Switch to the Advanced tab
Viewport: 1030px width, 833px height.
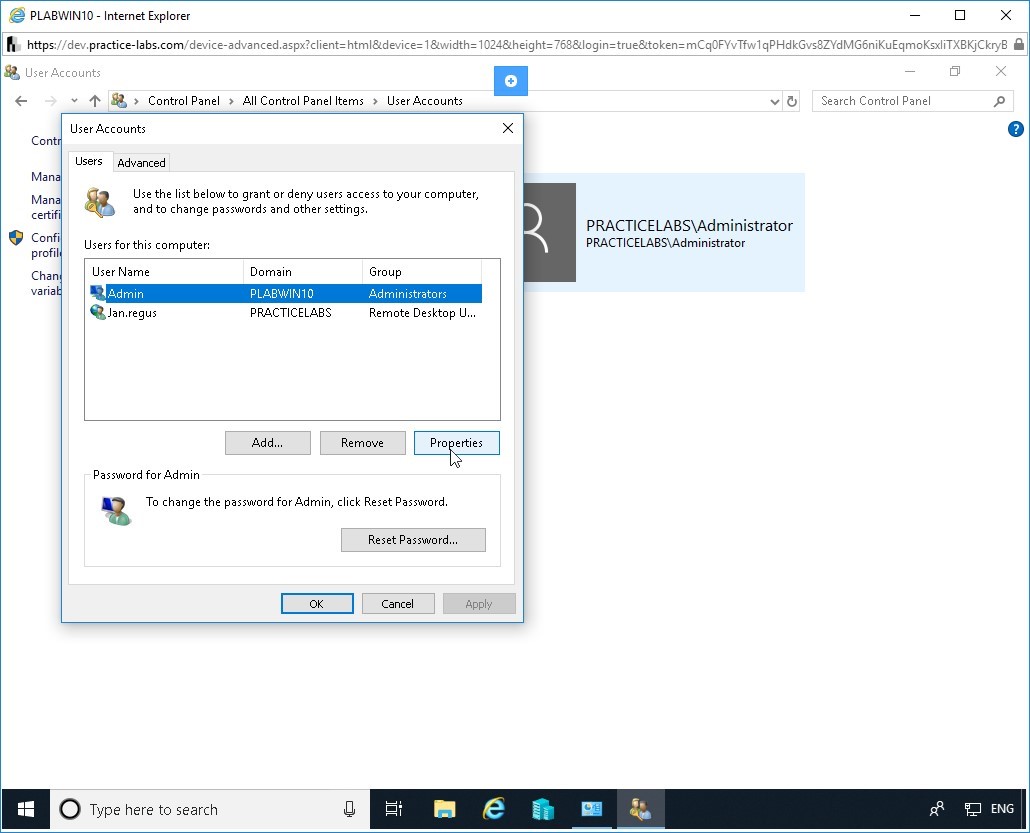[141, 163]
